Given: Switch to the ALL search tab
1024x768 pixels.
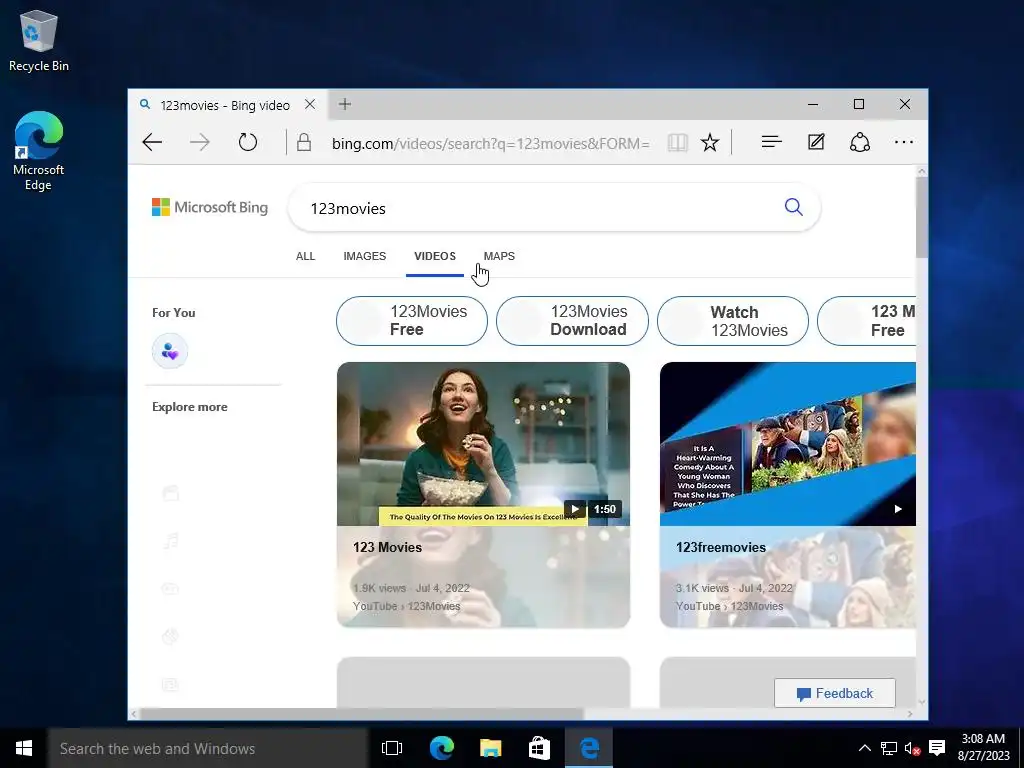Looking at the screenshot, I should click(x=306, y=256).
